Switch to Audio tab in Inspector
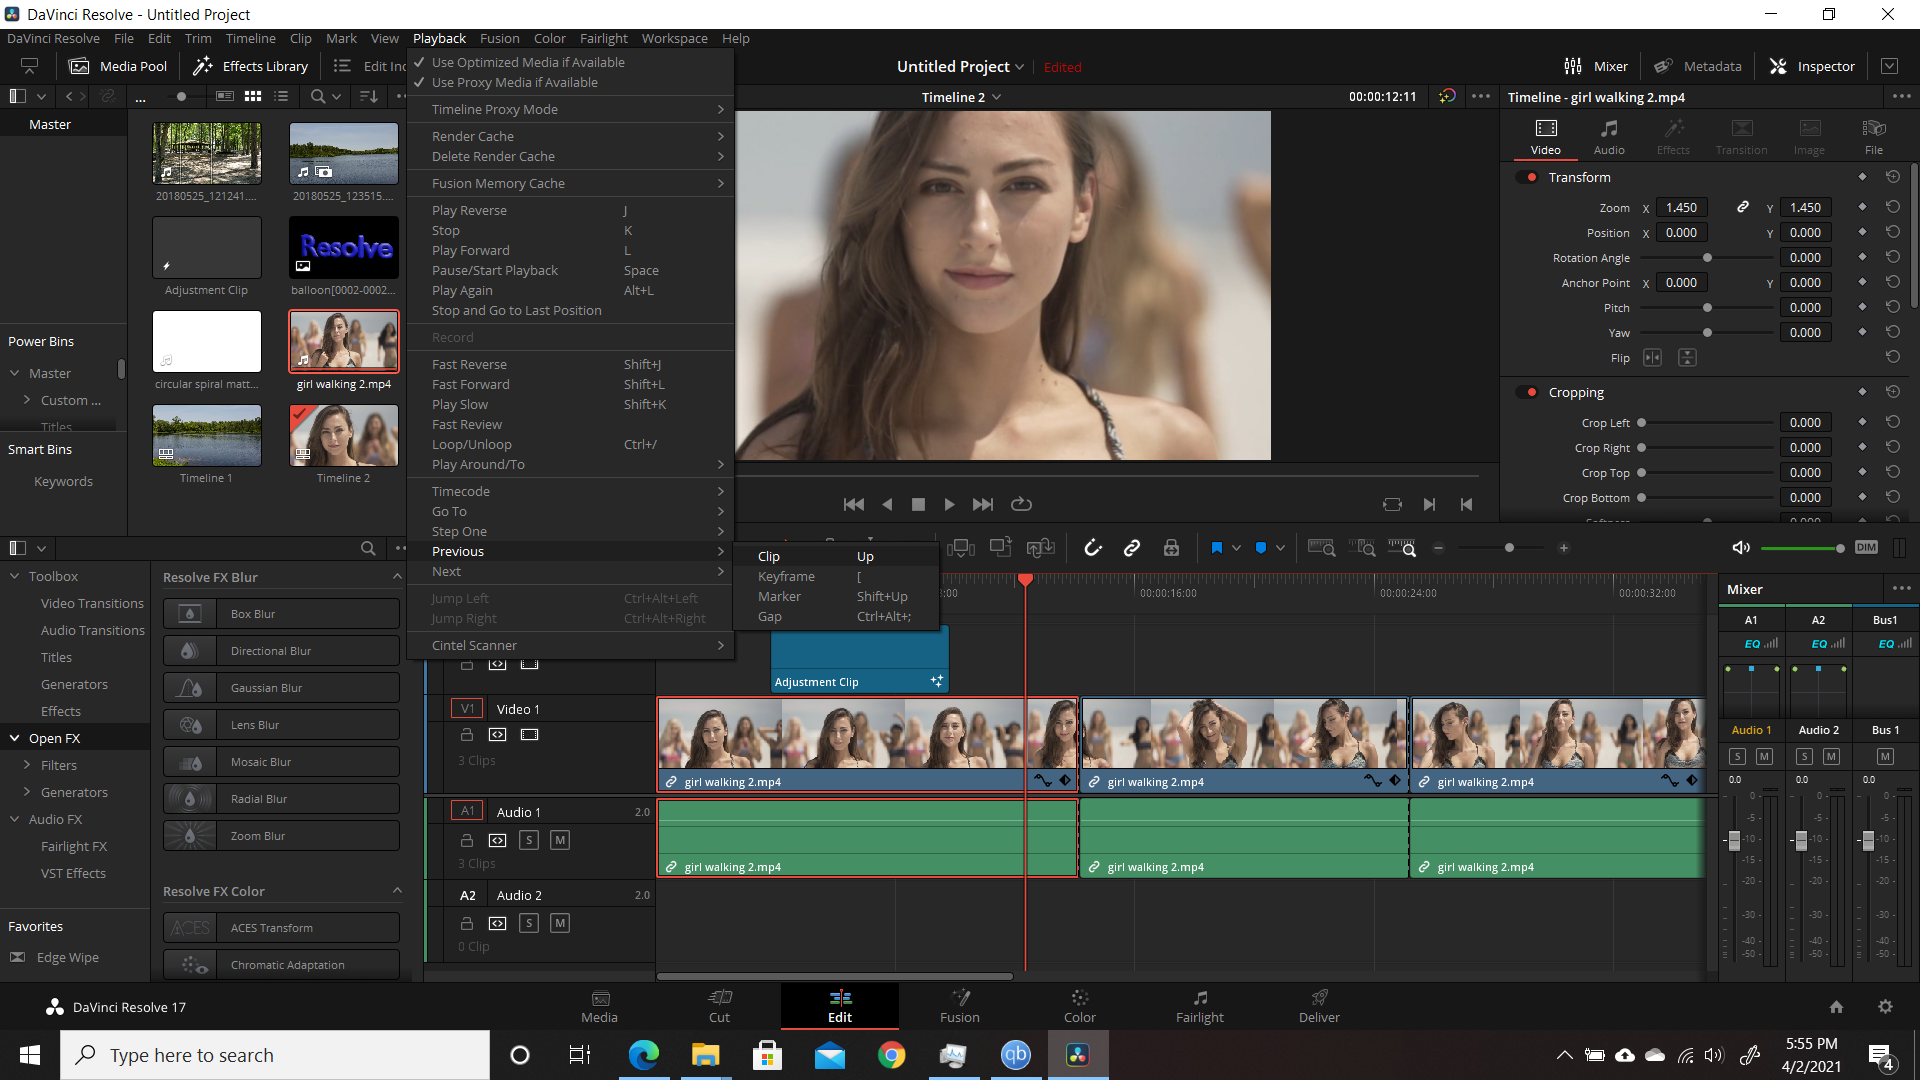This screenshot has height=1080, width=1920. (1609, 137)
